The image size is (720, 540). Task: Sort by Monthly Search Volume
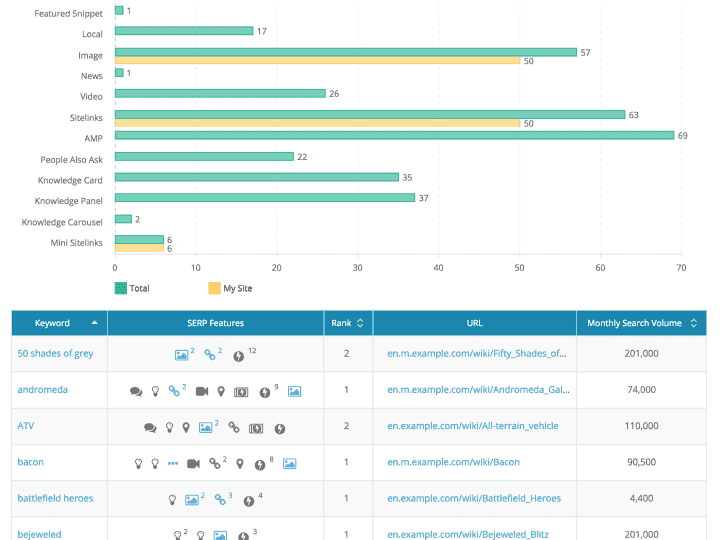tap(641, 323)
